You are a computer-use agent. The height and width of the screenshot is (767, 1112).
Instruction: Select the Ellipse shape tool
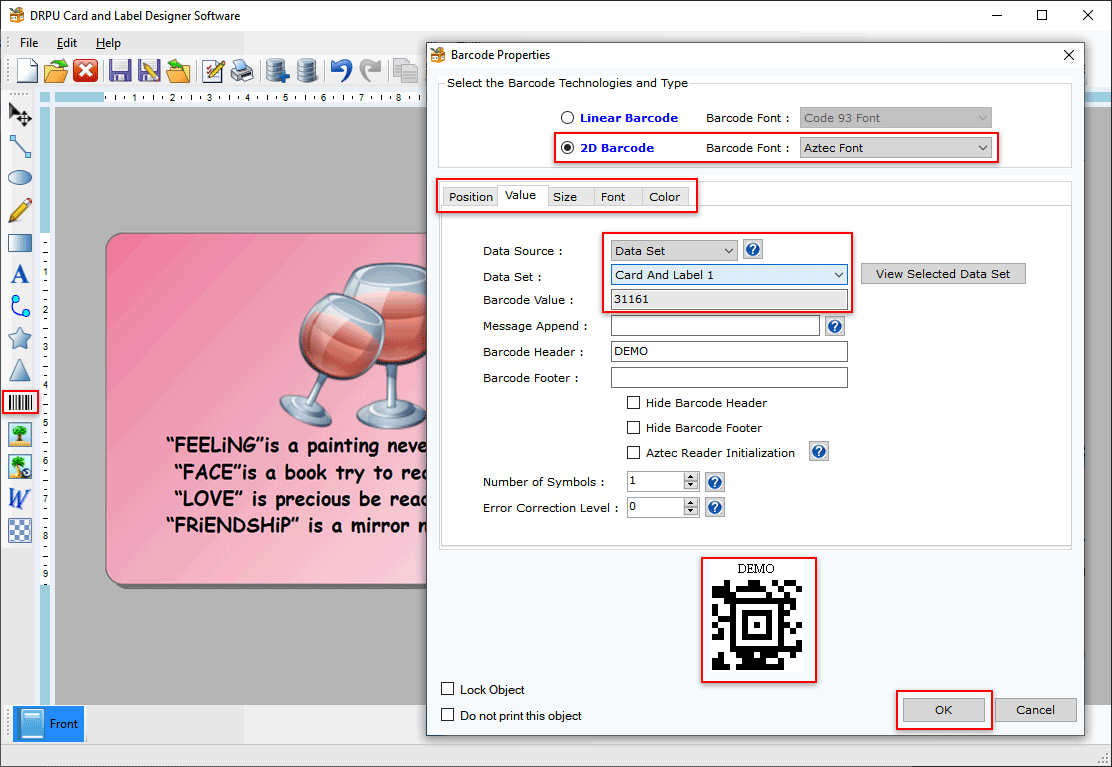pos(20,177)
